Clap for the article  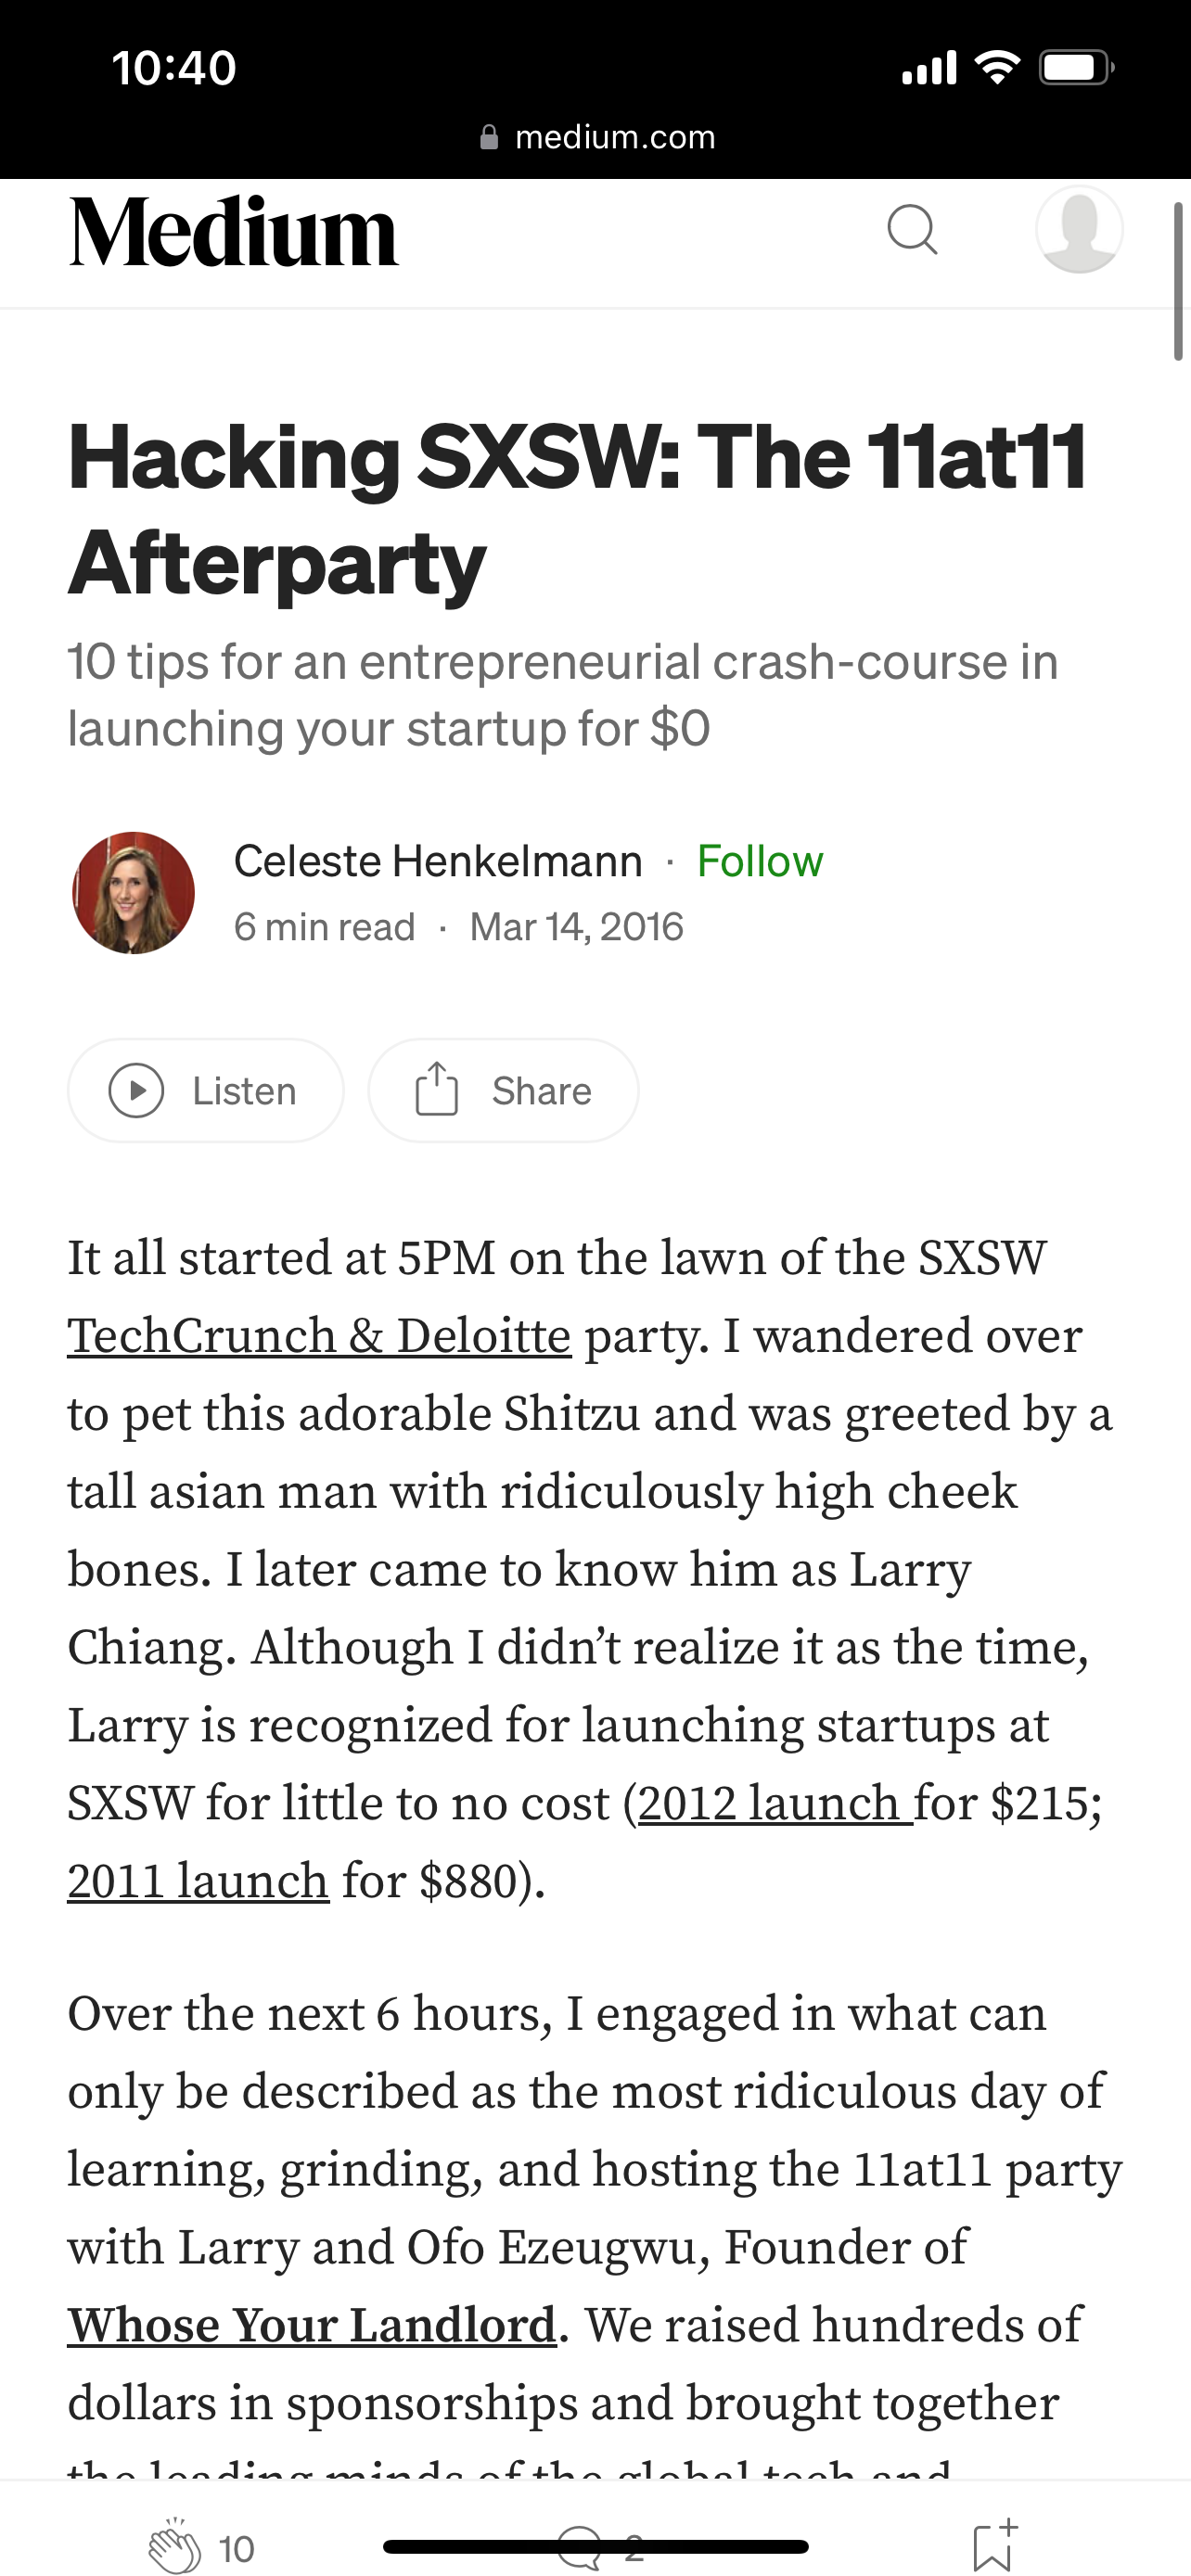coord(175,2545)
